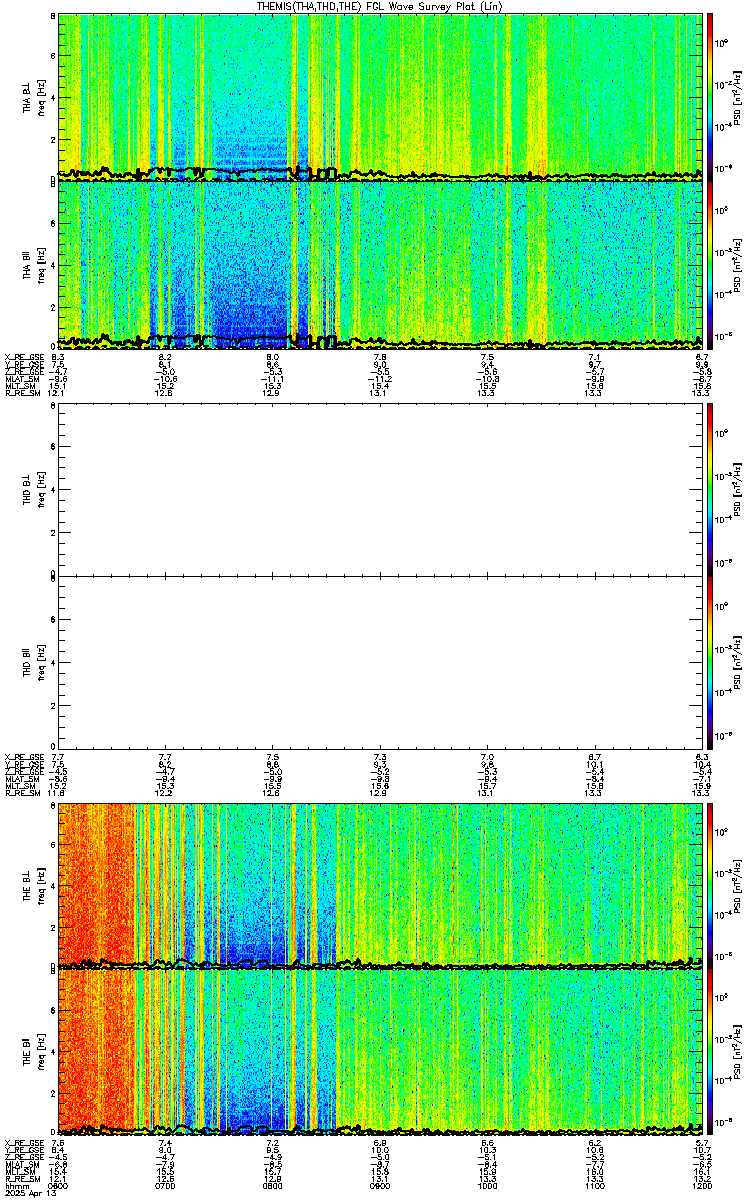This screenshot has width=750, height=1200.
Task: Click the 0700 time tick label
Action: [166, 1186]
